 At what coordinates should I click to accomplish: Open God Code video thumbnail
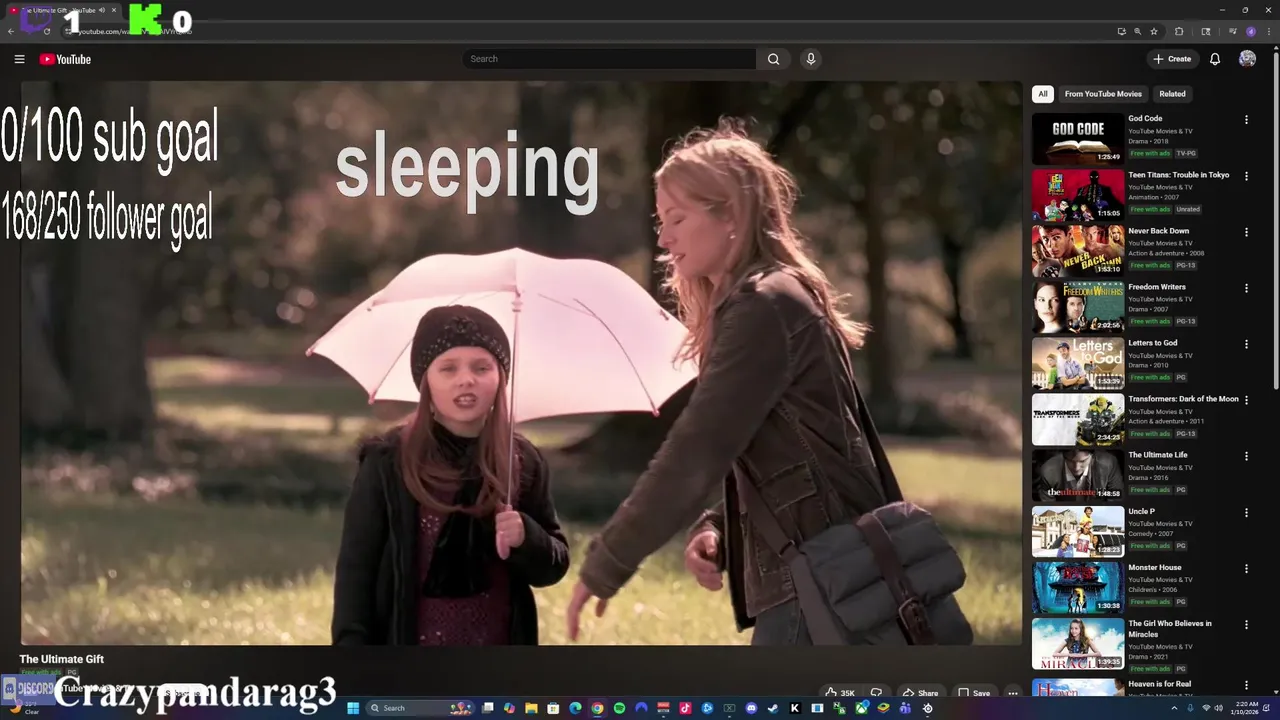click(x=1078, y=138)
